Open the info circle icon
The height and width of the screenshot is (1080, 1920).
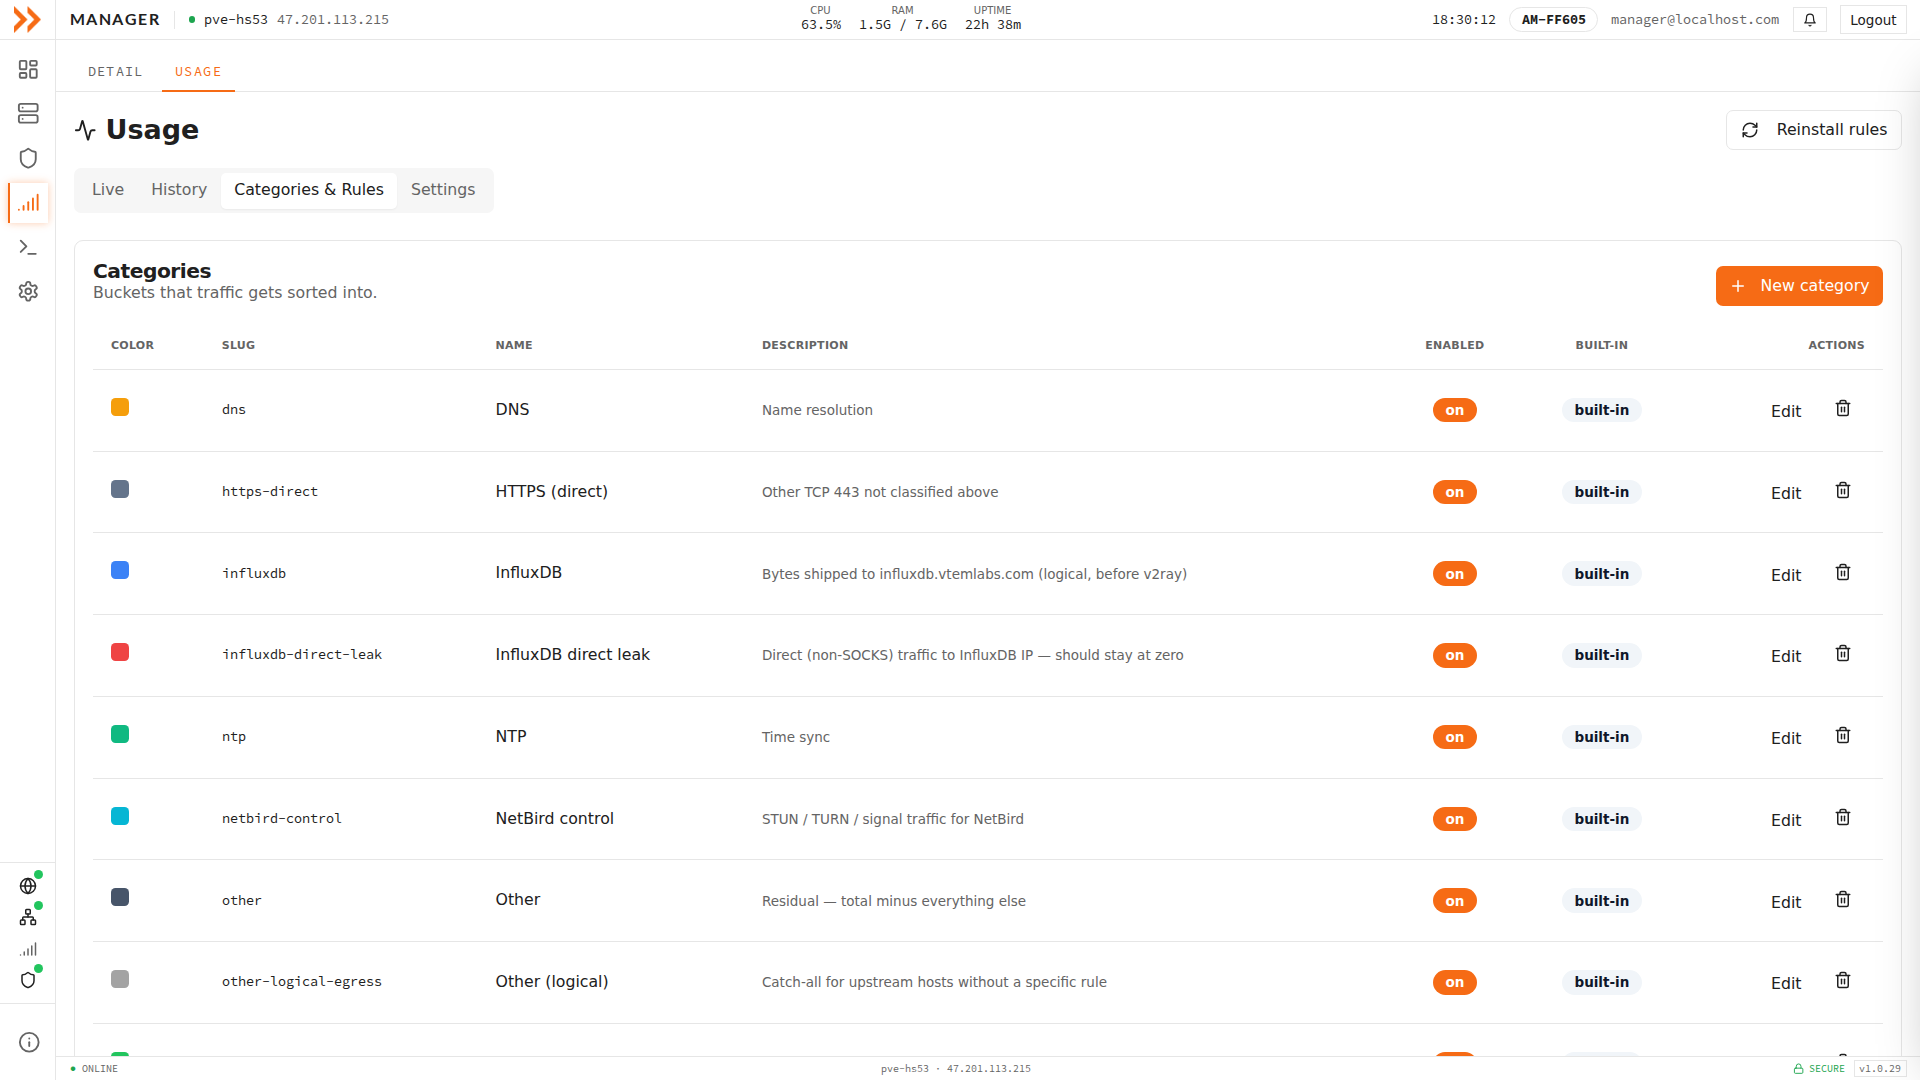click(x=29, y=1042)
